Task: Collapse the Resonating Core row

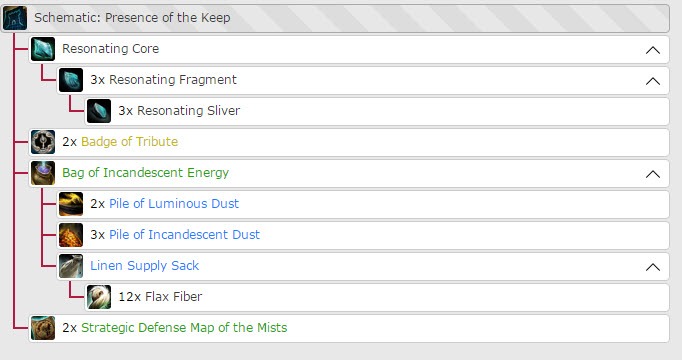Action: [653, 50]
